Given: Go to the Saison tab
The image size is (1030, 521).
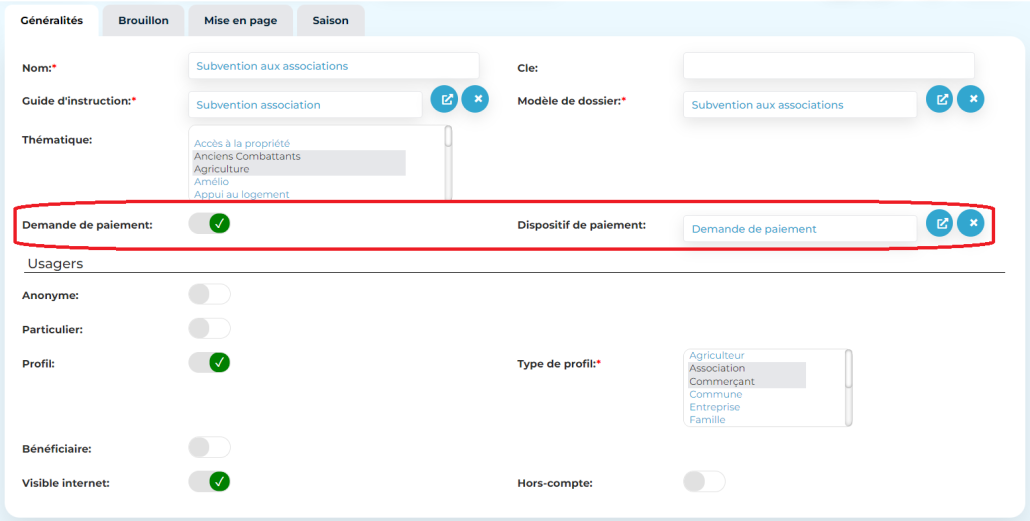Looking at the screenshot, I should click(330, 20).
